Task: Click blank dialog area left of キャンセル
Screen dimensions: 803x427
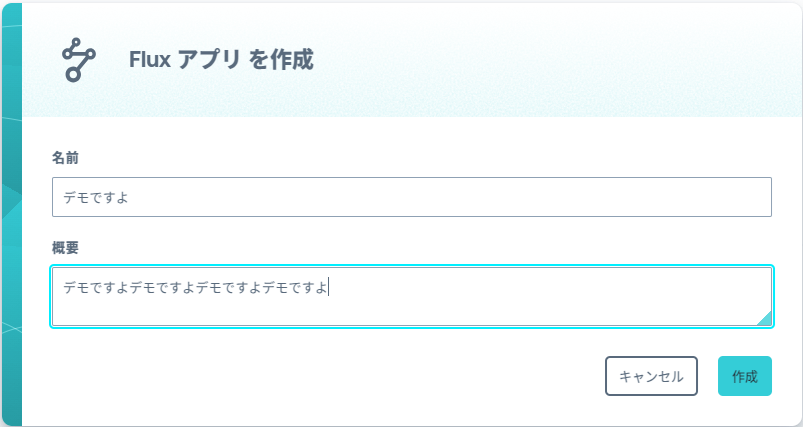Action: click(328, 376)
